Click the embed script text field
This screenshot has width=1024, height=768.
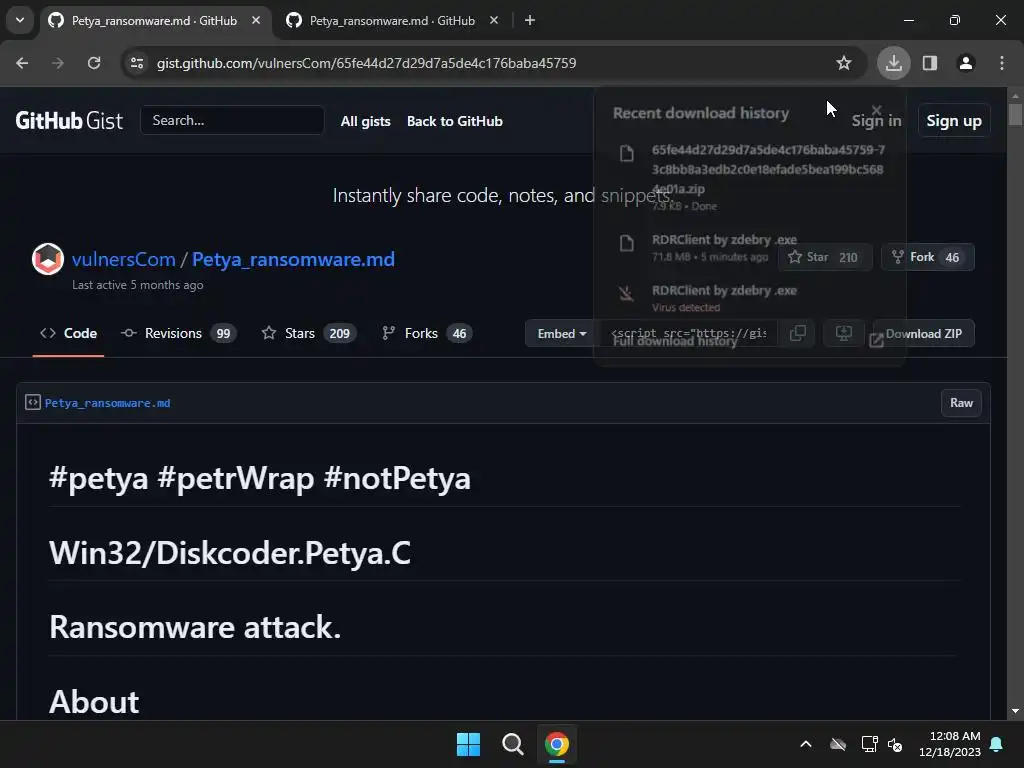click(x=688, y=334)
